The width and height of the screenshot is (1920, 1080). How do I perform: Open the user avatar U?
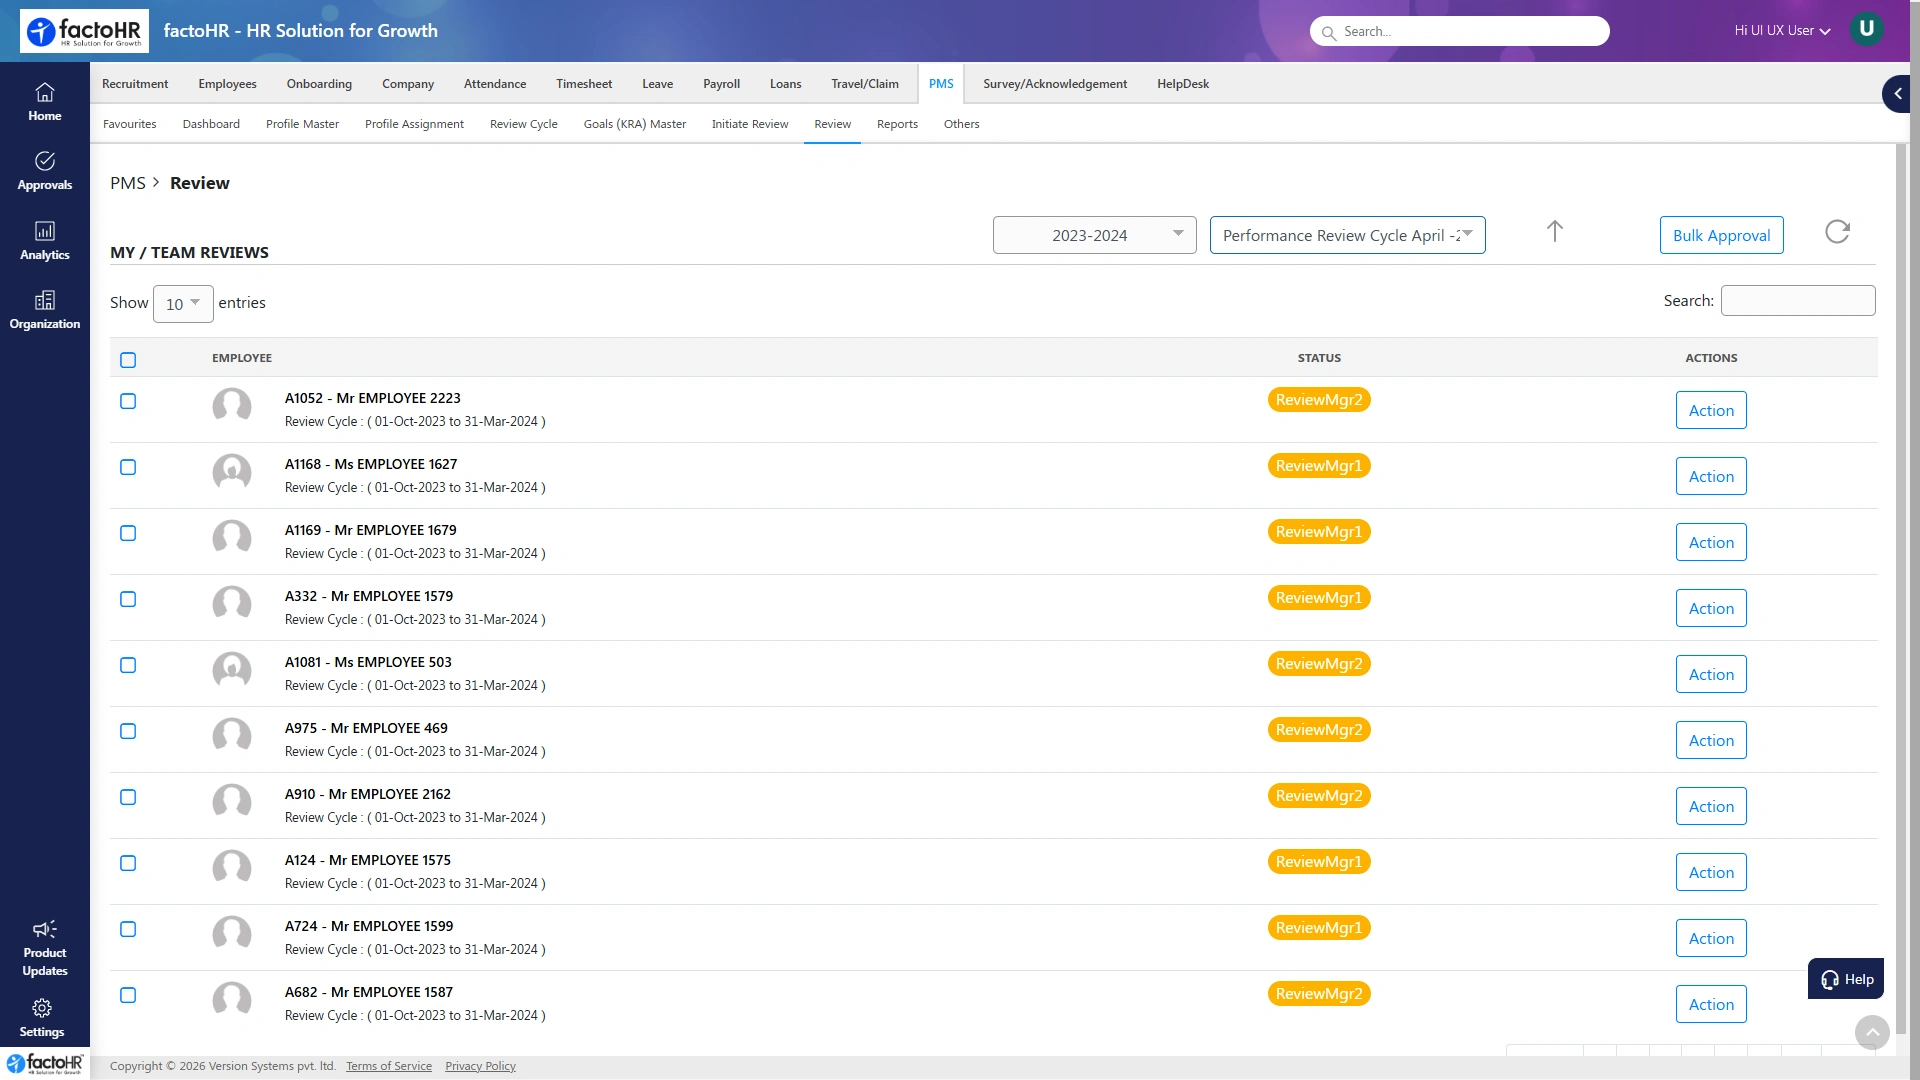point(1866,29)
